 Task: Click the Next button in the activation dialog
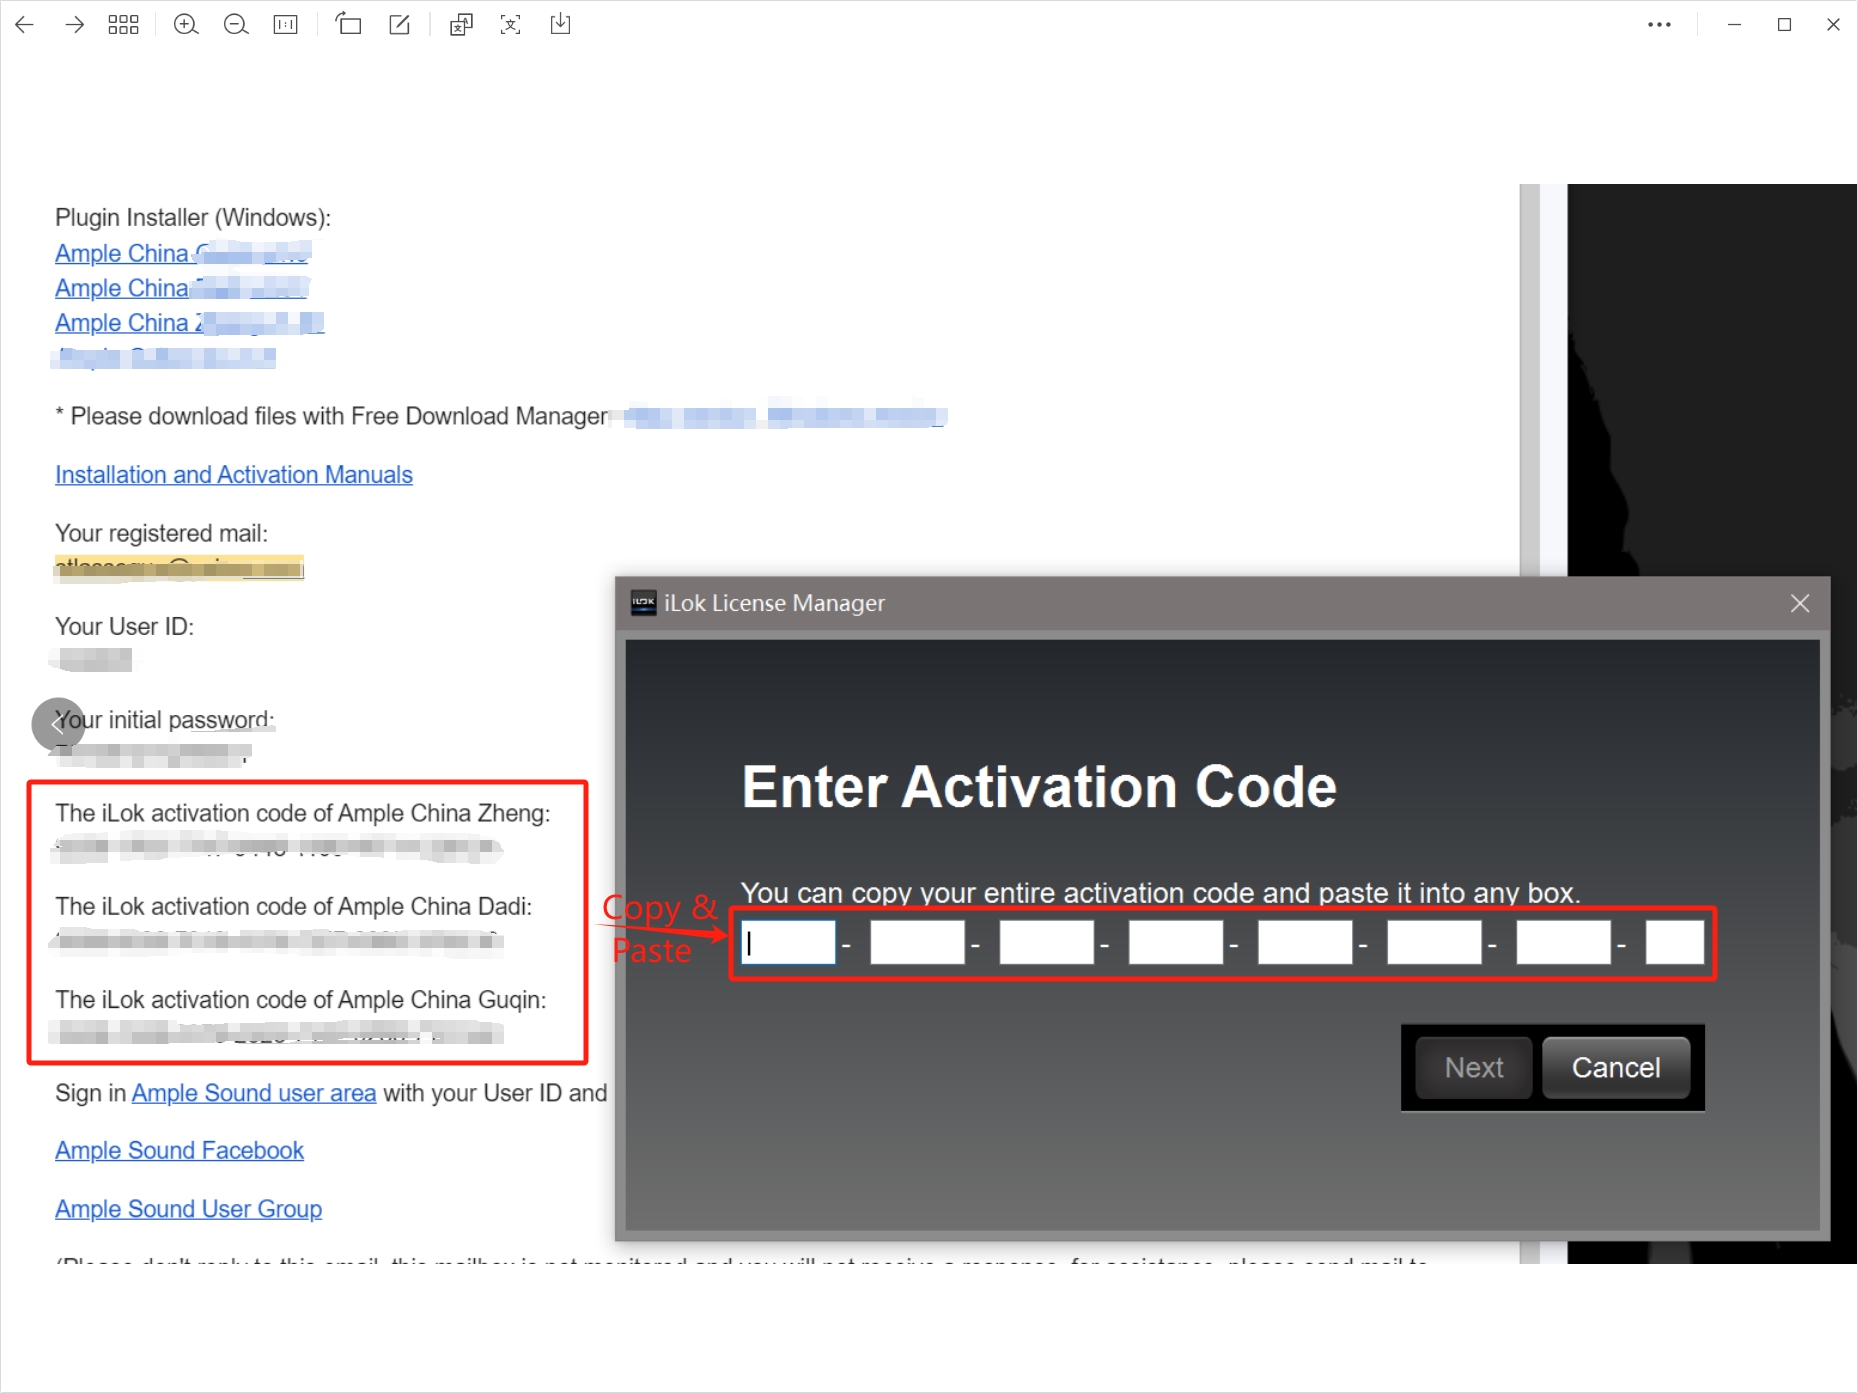click(1474, 1068)
